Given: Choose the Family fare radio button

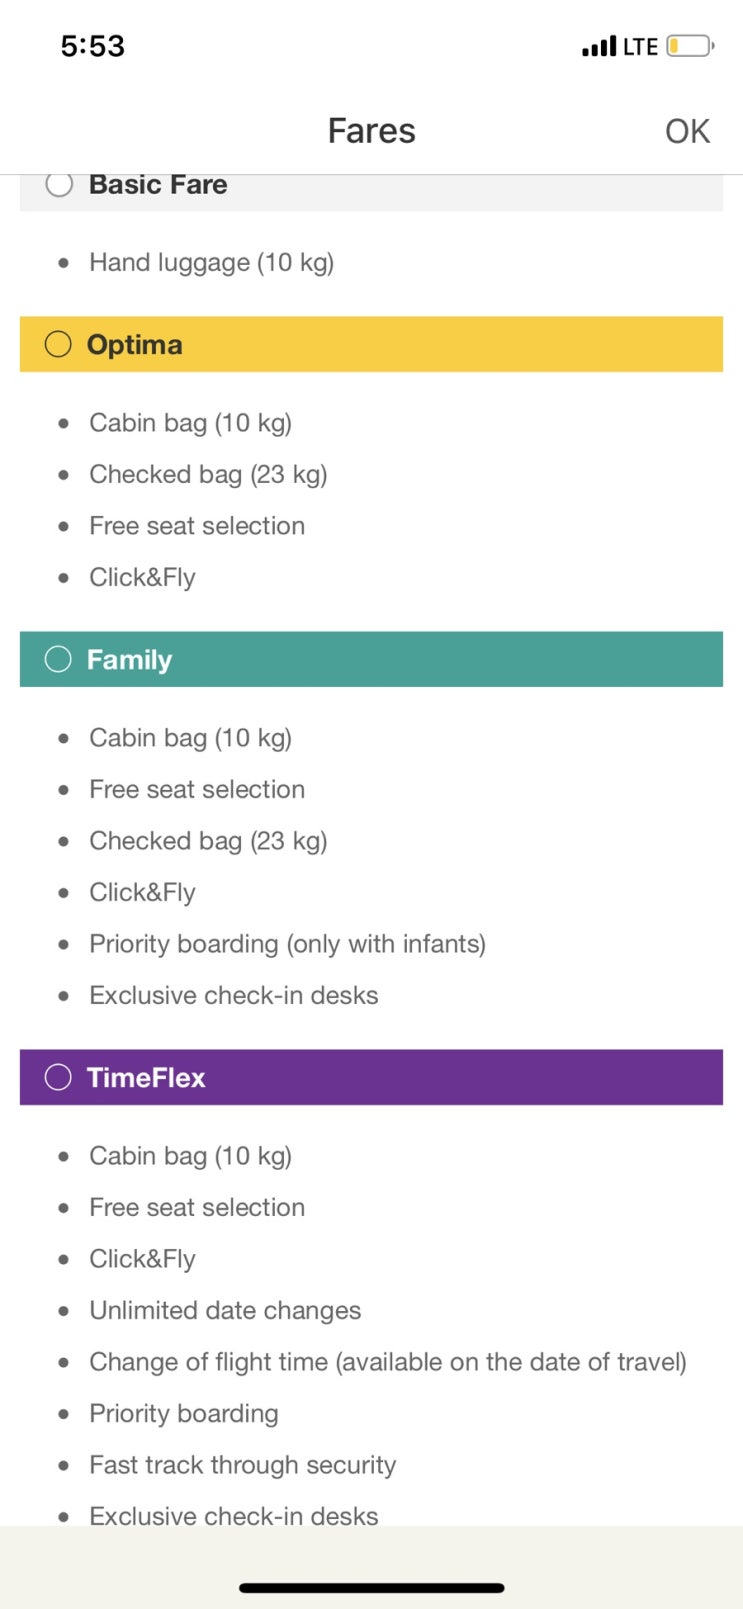Looking at the screenshot, I should coord(58,659).
